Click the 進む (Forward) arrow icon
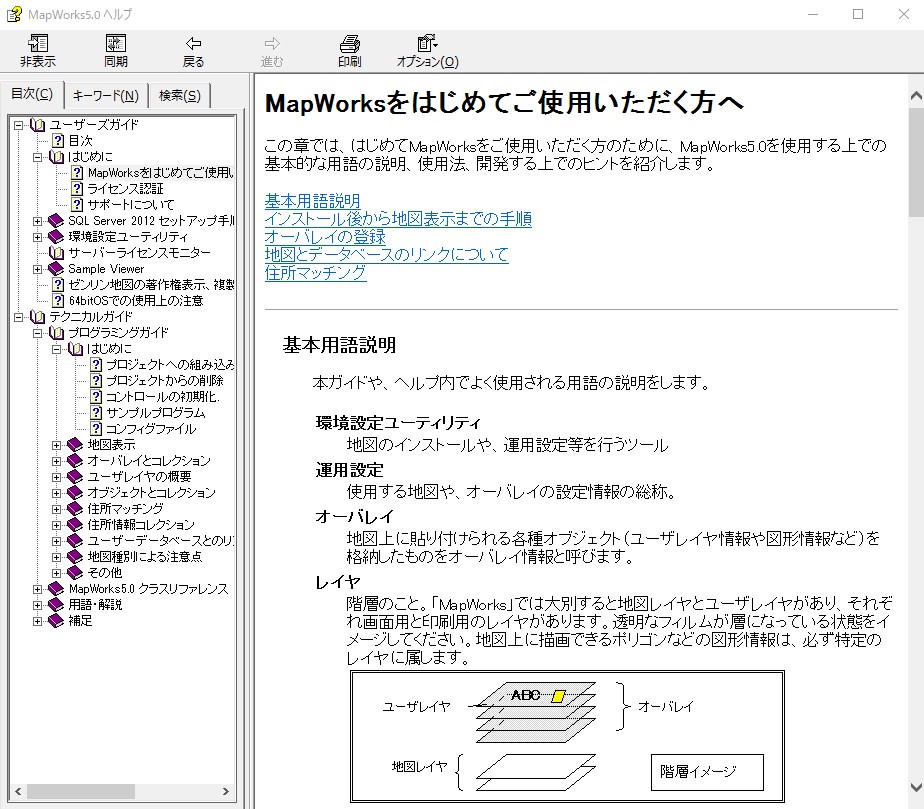 click(272, 44)
